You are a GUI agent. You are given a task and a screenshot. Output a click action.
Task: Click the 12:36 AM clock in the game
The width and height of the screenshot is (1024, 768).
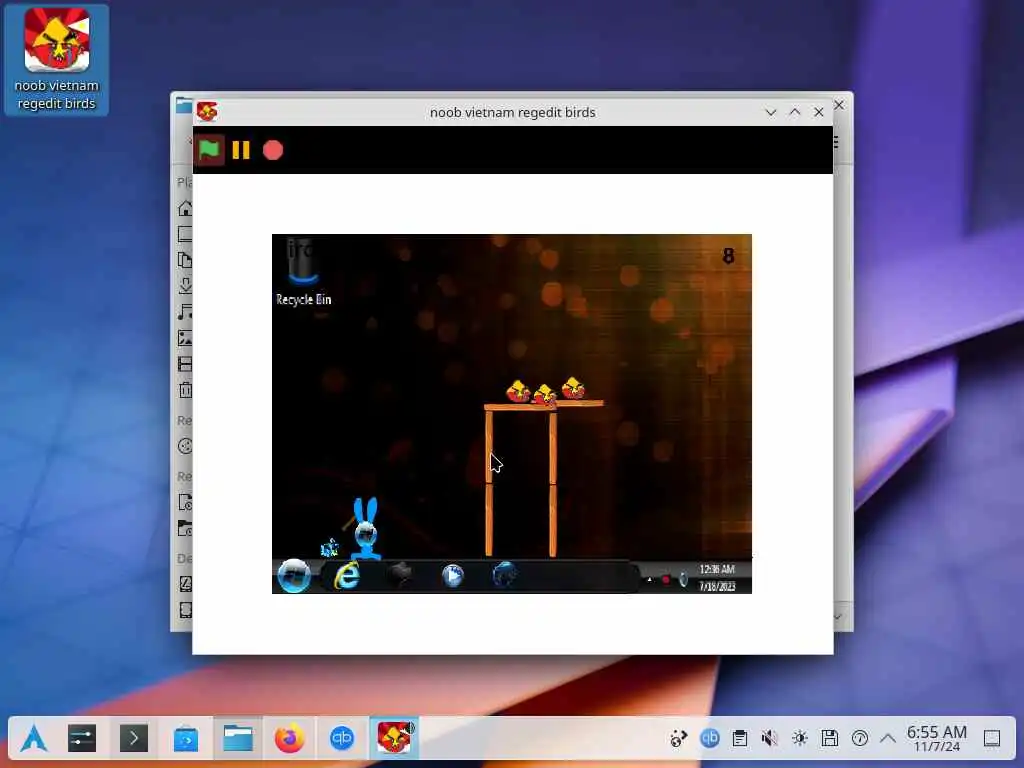coord(717,569)
